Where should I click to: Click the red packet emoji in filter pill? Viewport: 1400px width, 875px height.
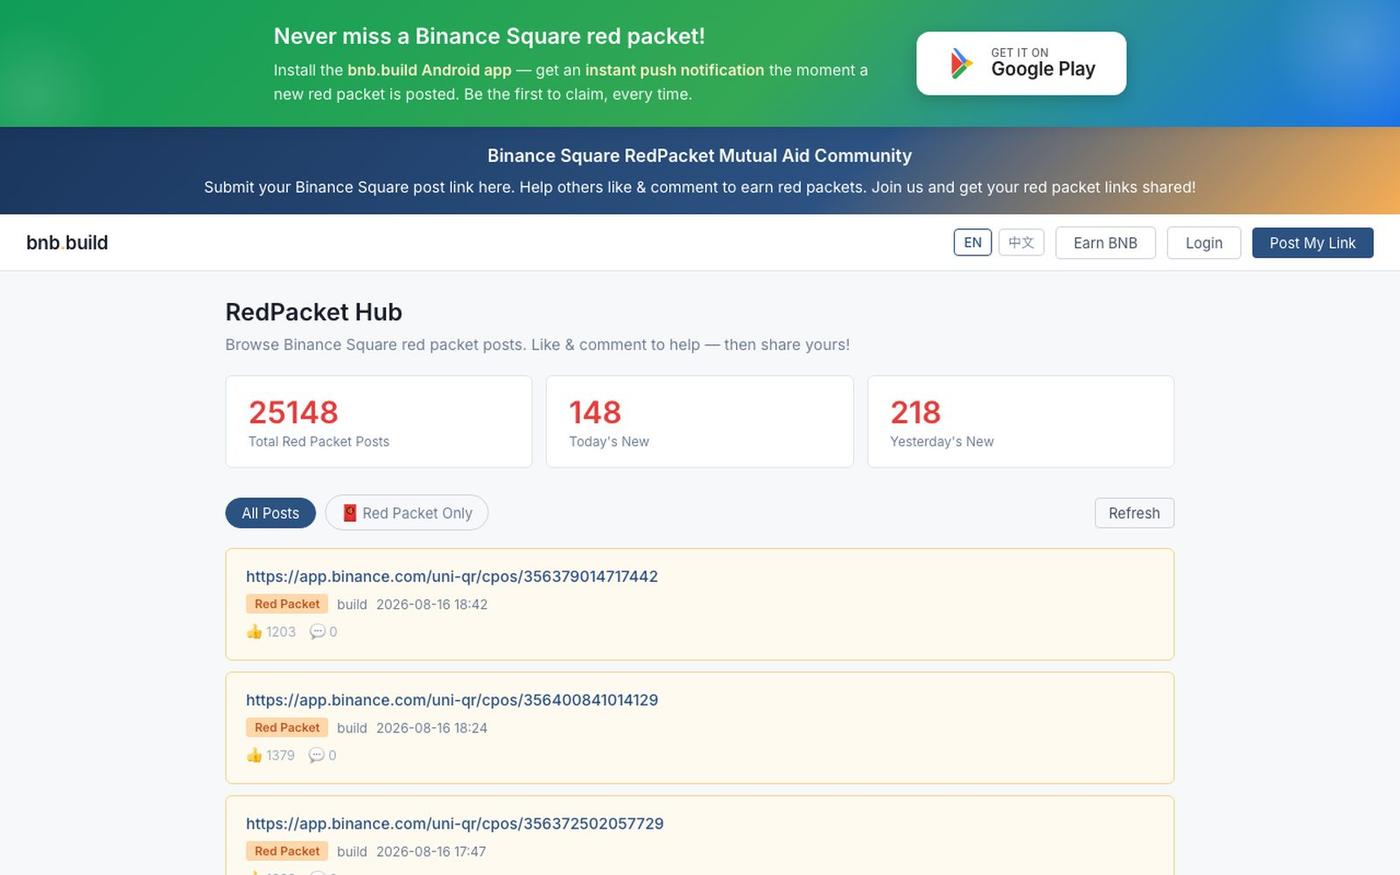click(x=350, y=513)
